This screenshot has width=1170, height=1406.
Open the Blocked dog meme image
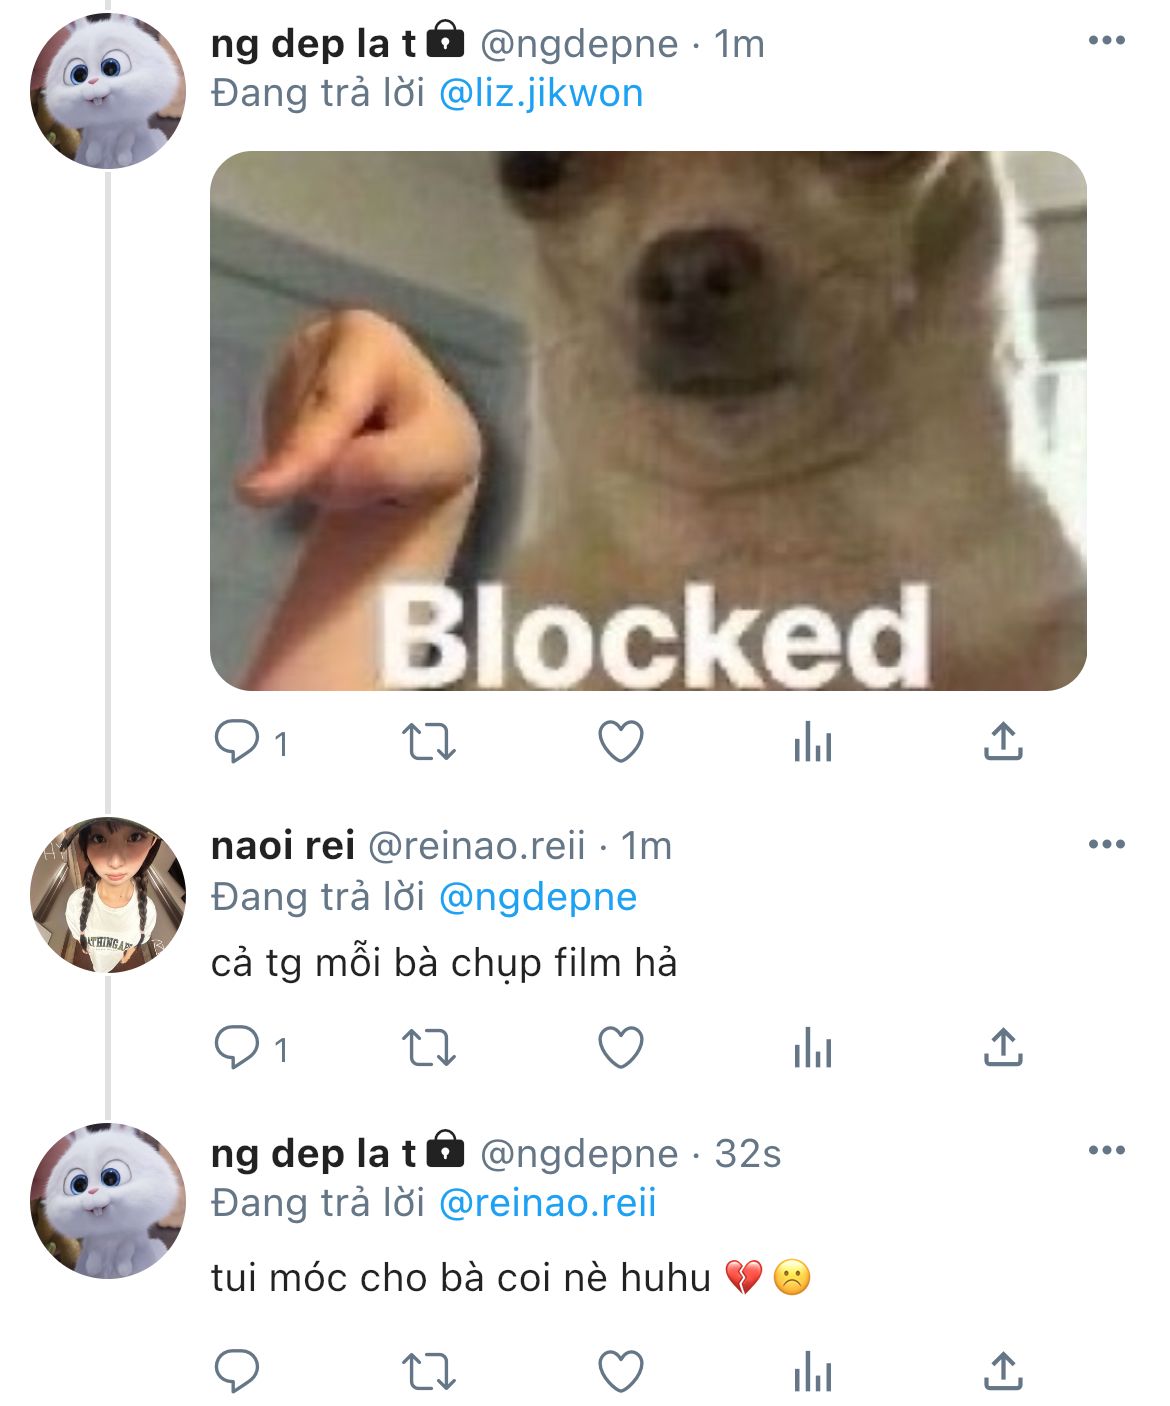(x=648, y=421)
